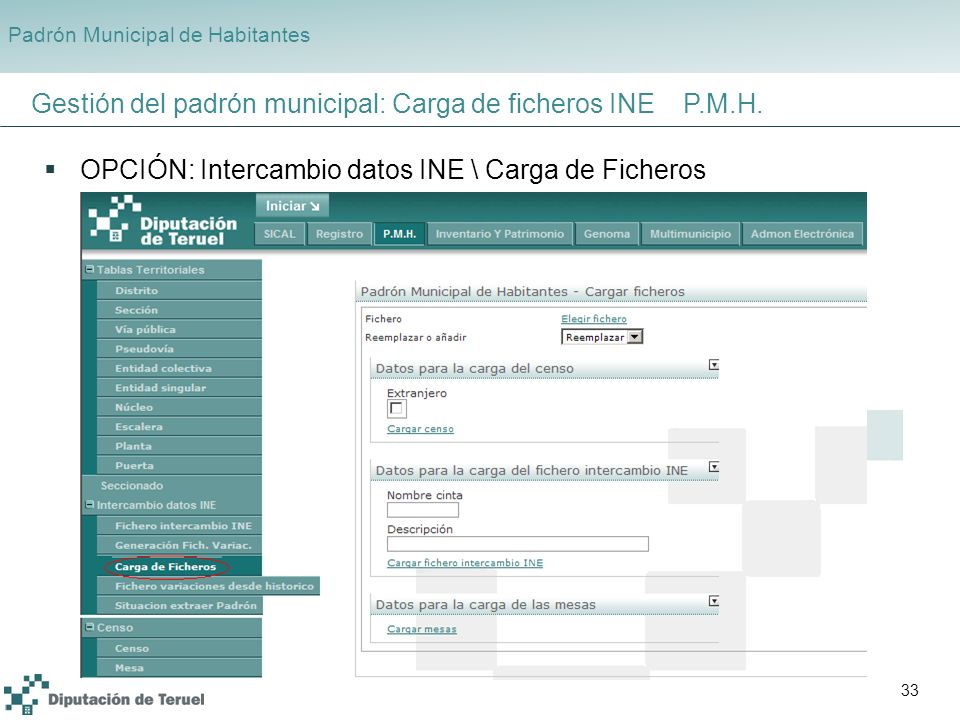Screen dimensions: 960x720
Task: Click the Elegir fichero link
Action: click(x=594, y=319)
